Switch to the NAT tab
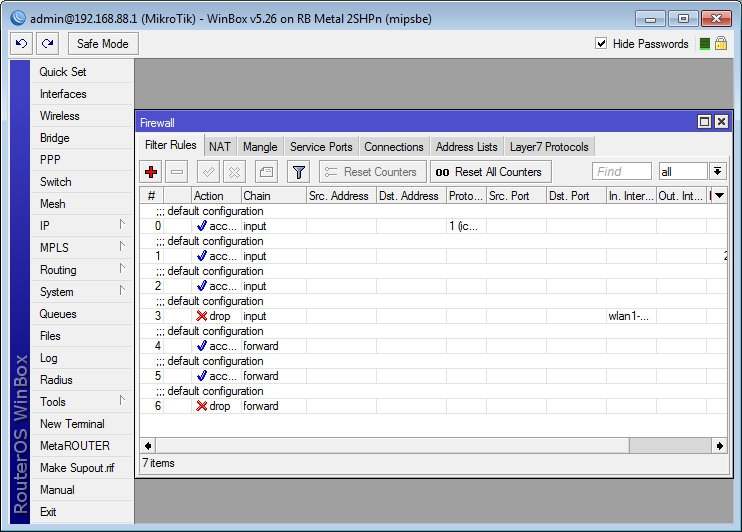Screen dimensions: 742x532 point(220,147)
